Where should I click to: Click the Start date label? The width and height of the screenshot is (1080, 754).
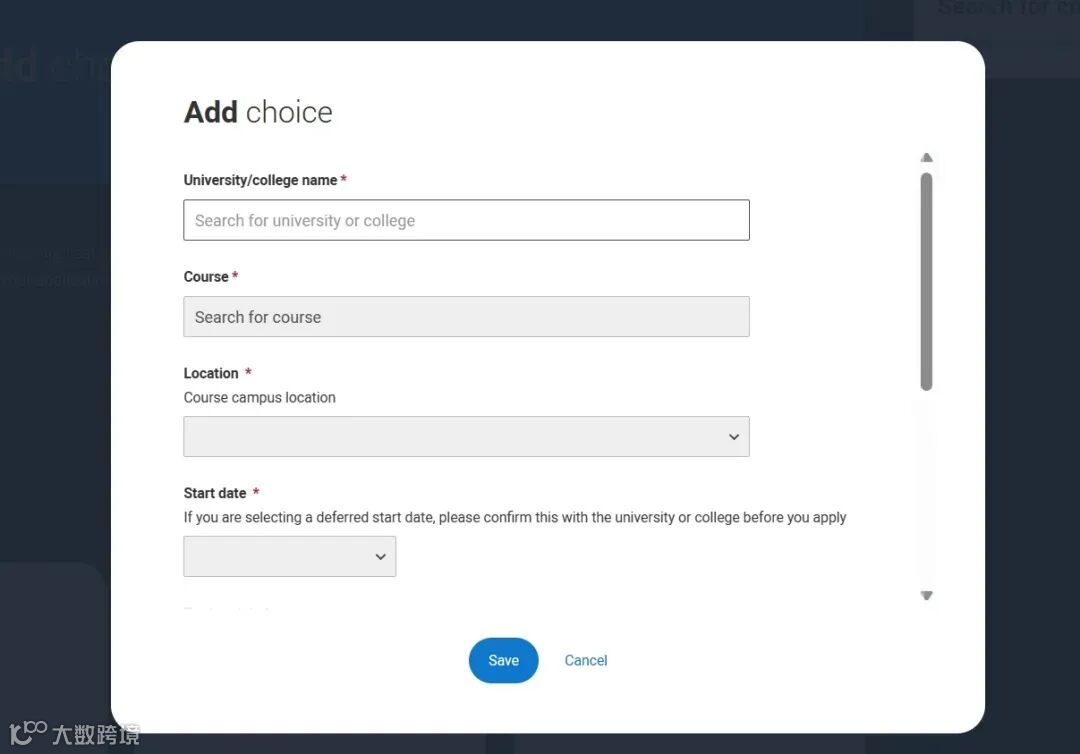(215, 493)
